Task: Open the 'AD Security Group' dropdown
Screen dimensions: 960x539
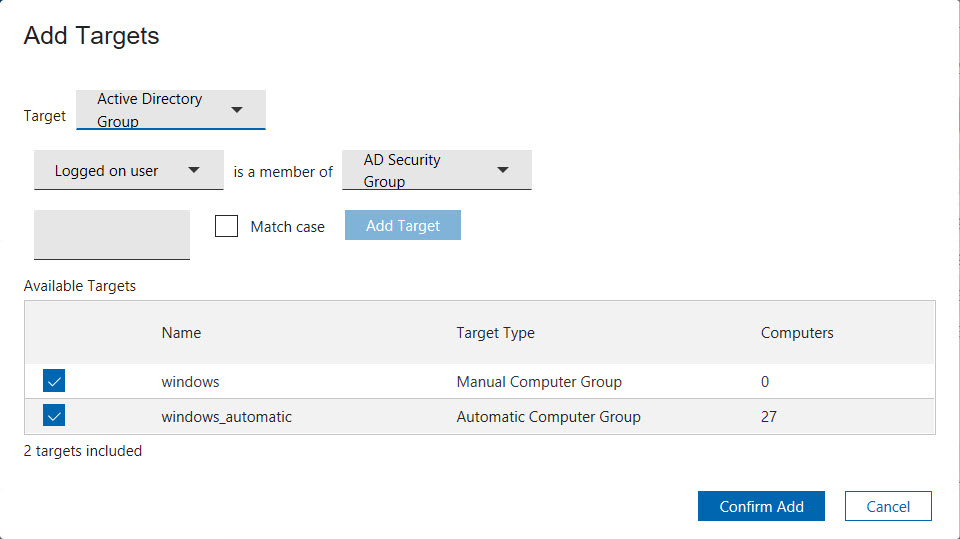Action: pos(437,170)
